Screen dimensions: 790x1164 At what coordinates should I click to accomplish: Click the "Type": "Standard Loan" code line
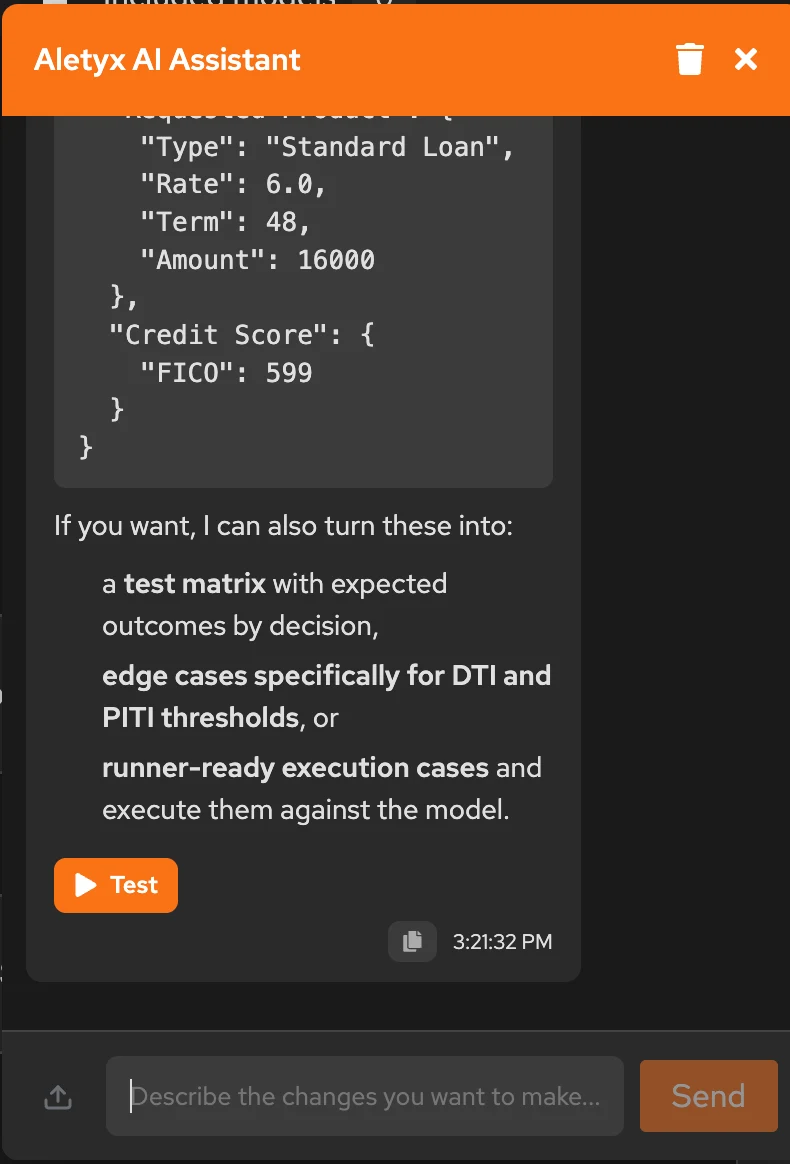pos(327,147)
